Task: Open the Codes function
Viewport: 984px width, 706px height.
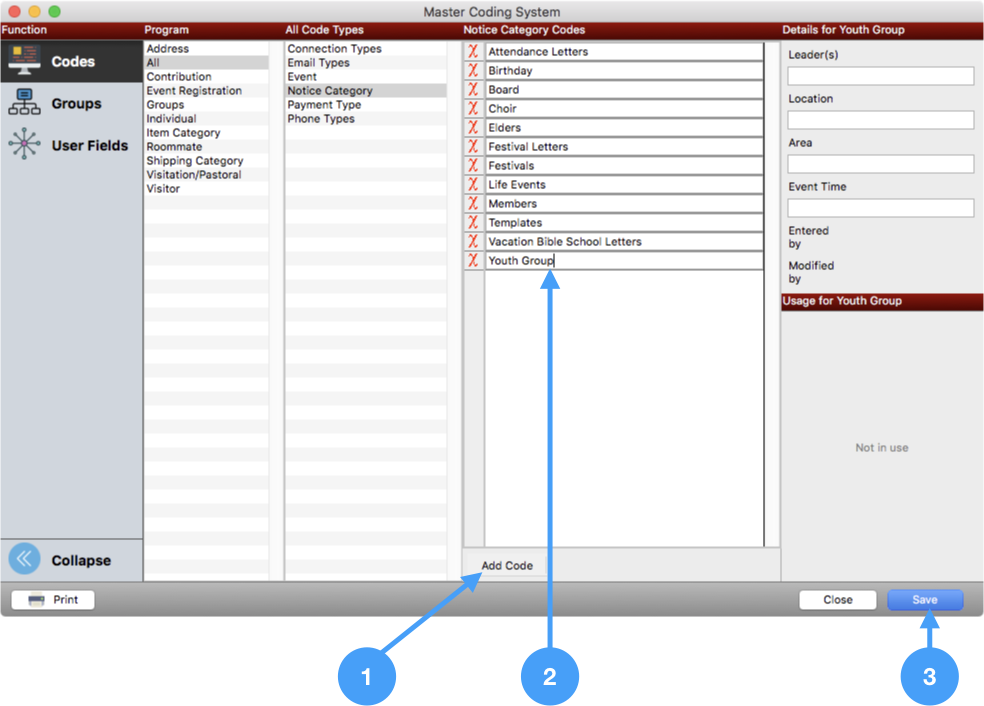Action: [72, 62]
